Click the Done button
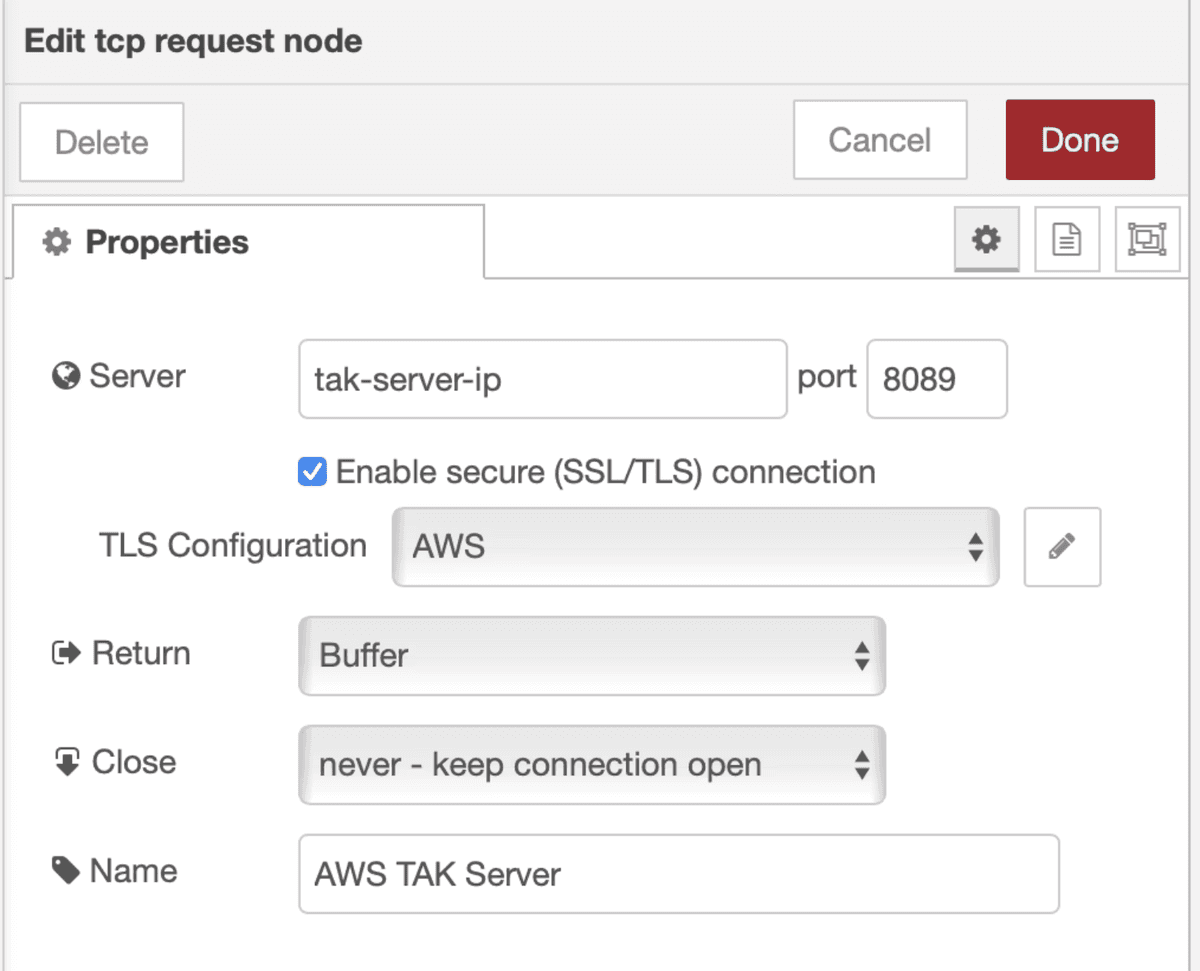Image resolution: width=1200 pixels, height=971 pixels. [1079, 139]
